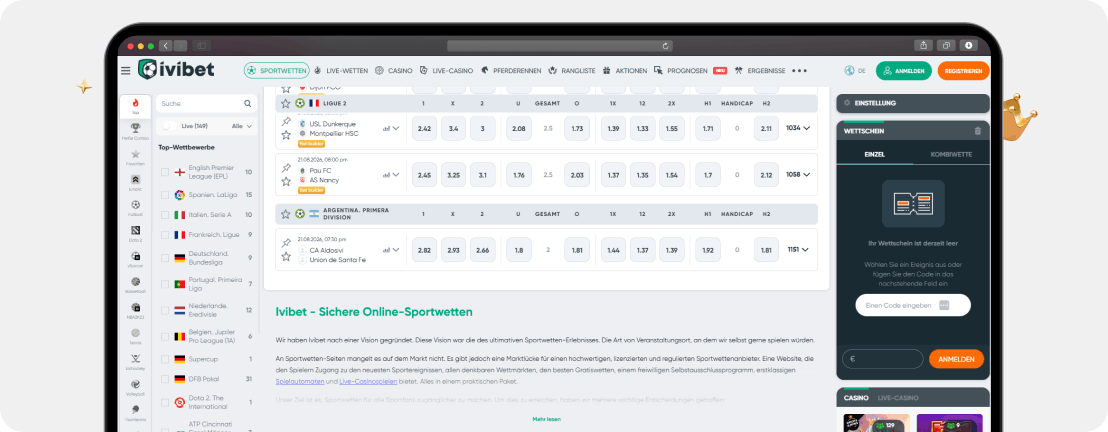Click the ivibet logo
Viewport: 1108px width, 432px height.
click(x=176, y=69)
